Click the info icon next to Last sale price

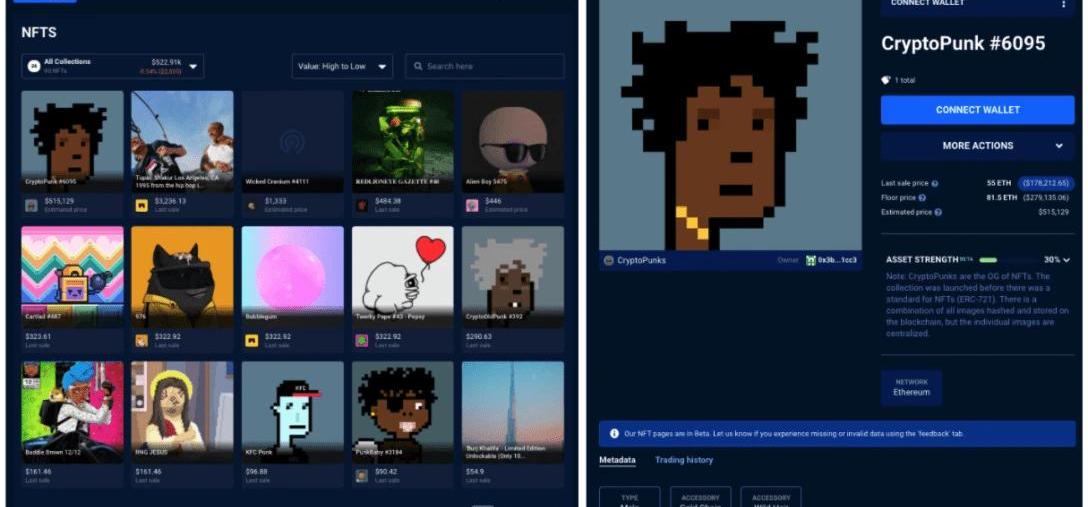(935, 184)
